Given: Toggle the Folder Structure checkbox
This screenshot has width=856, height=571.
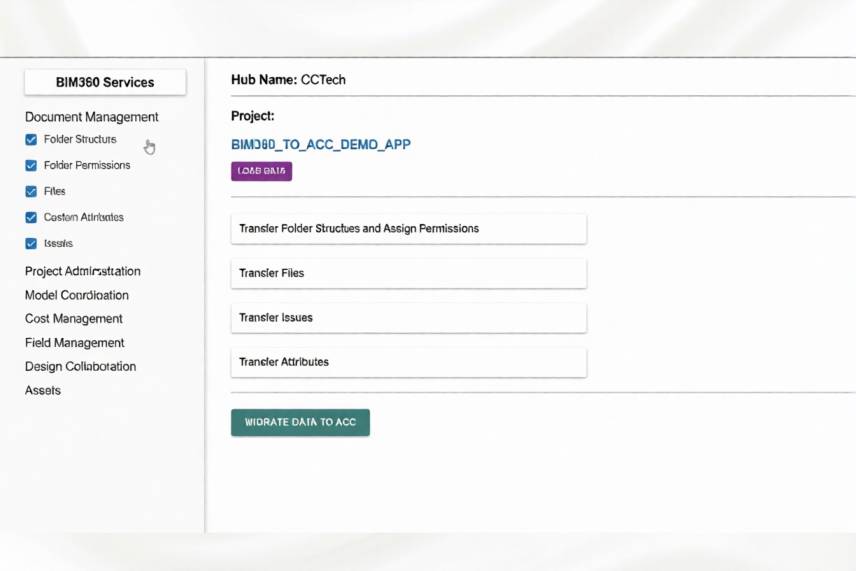Looking at the screenshot, I should point(31,140).
